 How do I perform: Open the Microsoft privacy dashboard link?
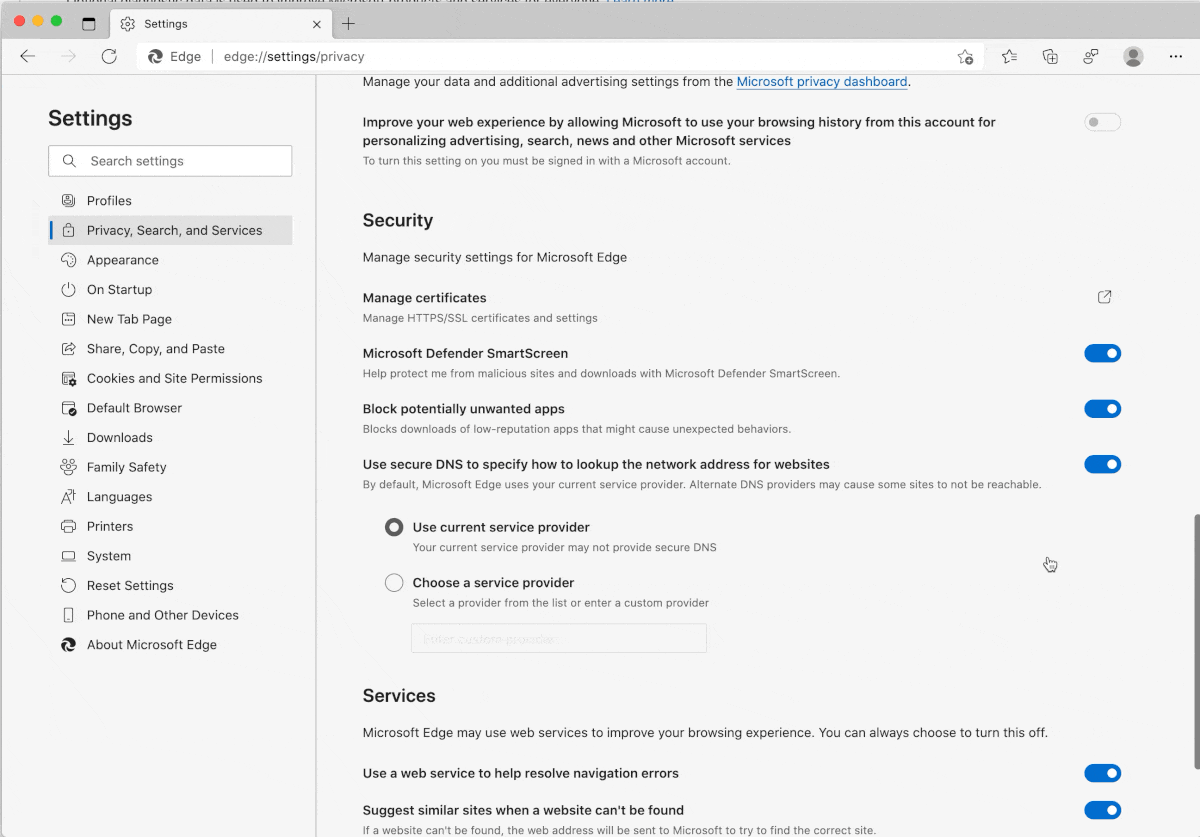(x=821, y=82)
